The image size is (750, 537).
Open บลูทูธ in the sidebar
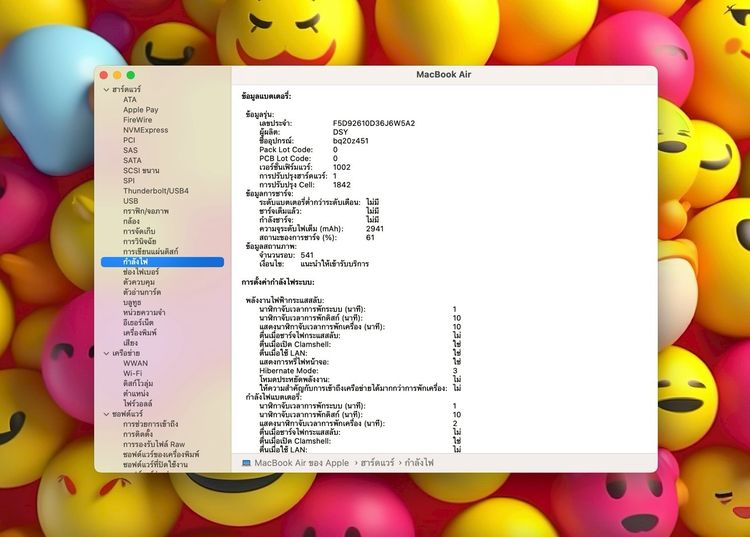(132, 302)
